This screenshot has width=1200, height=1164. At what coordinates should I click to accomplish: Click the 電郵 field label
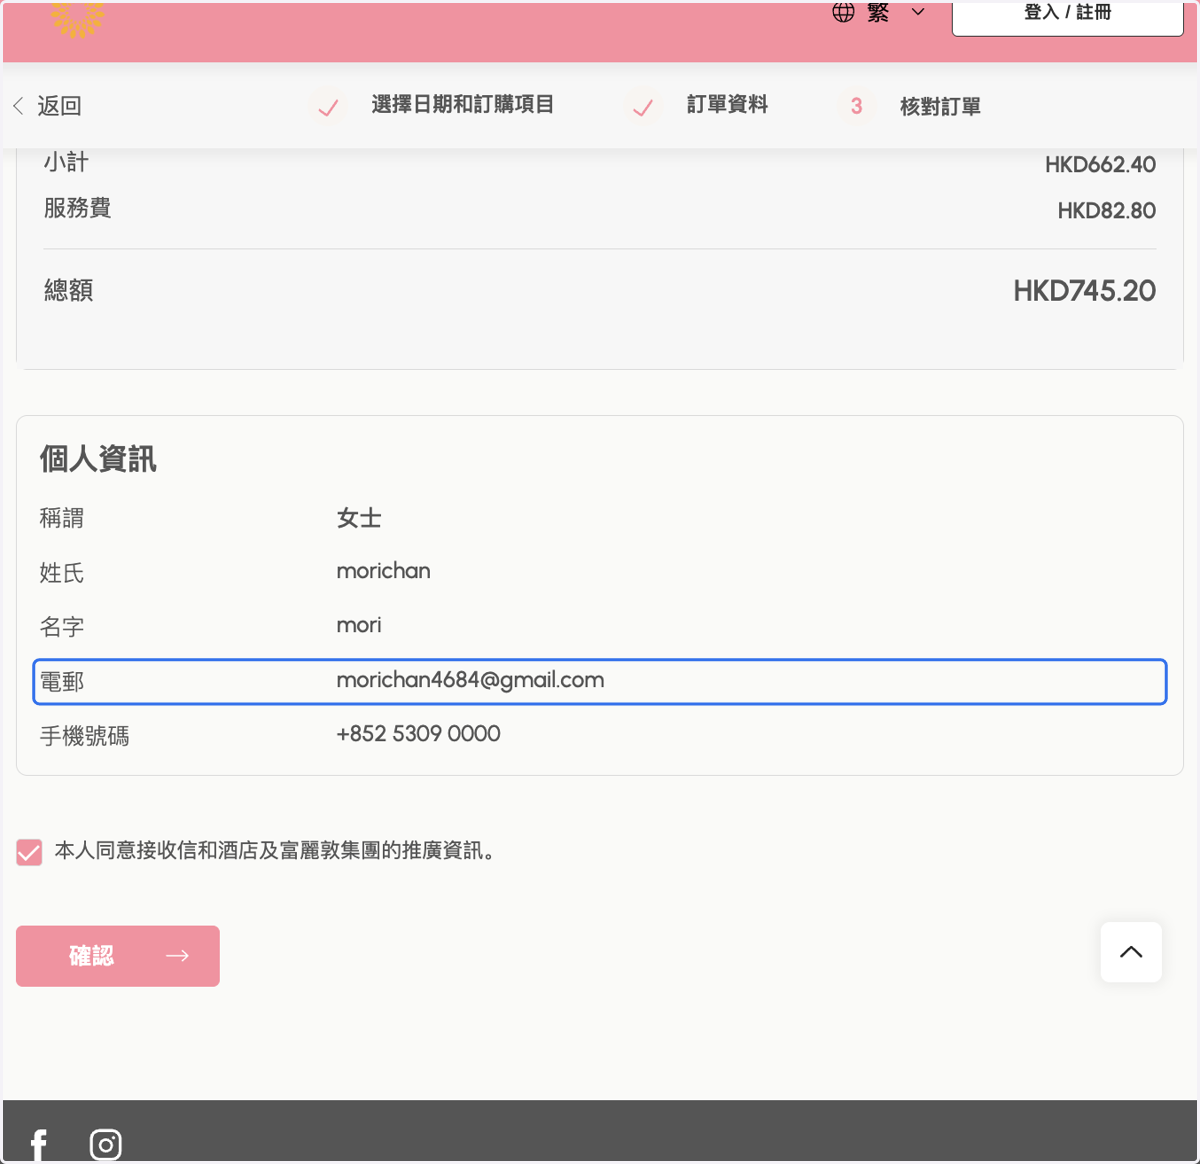[x=62, y=682]
